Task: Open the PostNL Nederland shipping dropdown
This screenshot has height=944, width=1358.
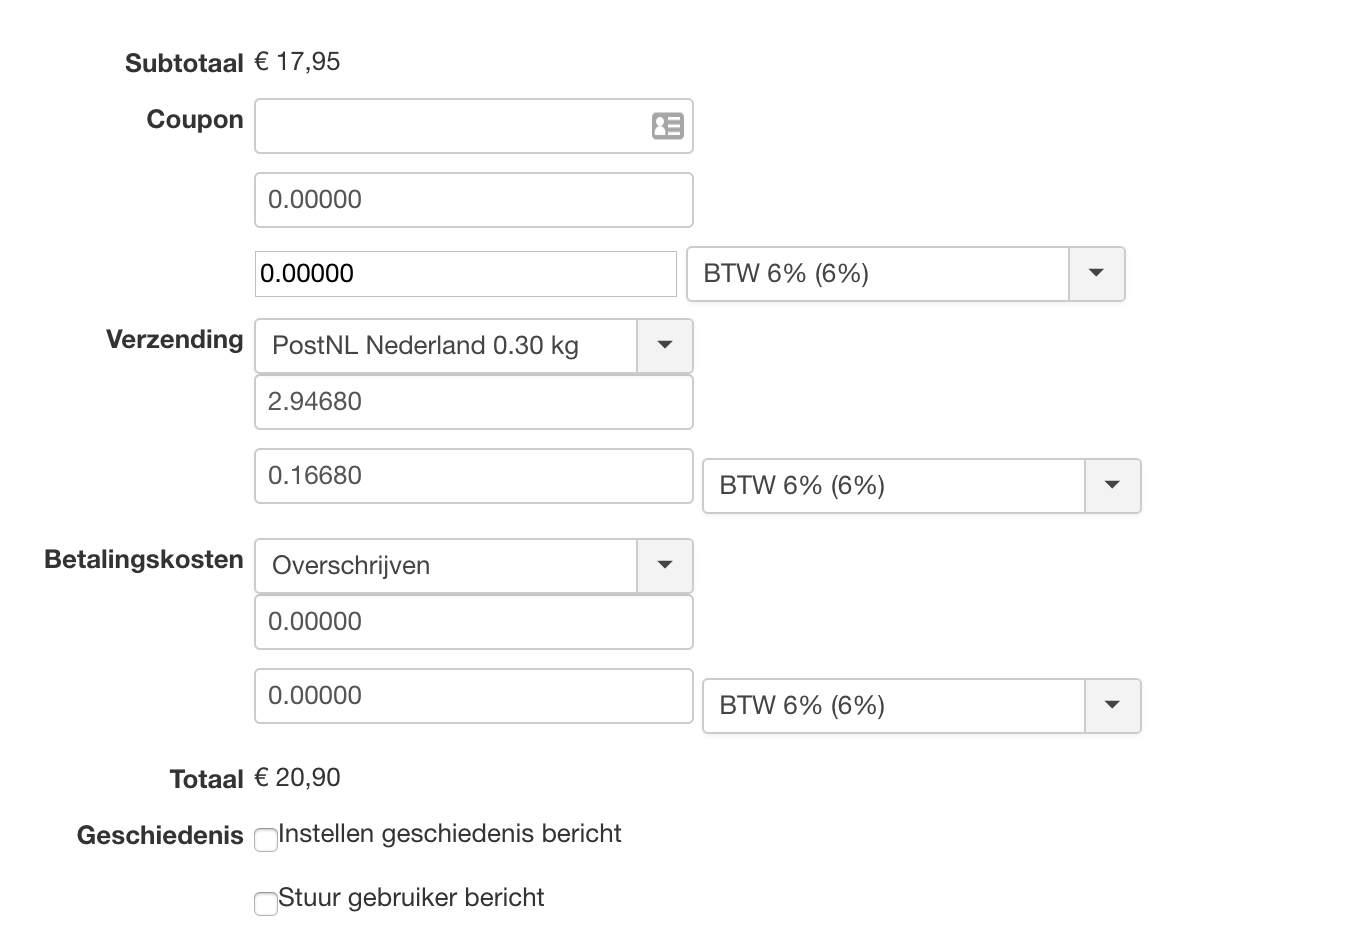Action: pos(664,346)
